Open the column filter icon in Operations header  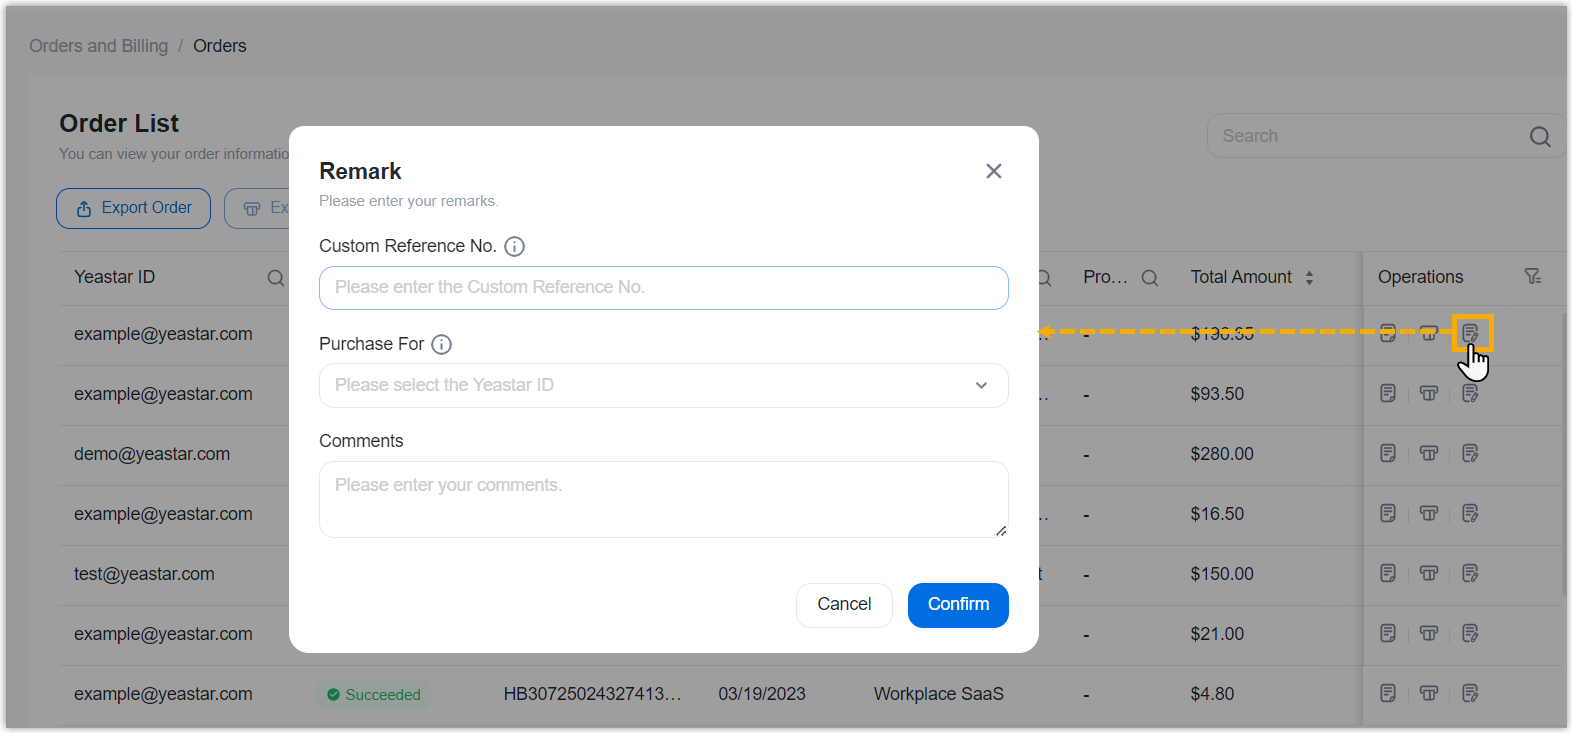click(1532, 277)
